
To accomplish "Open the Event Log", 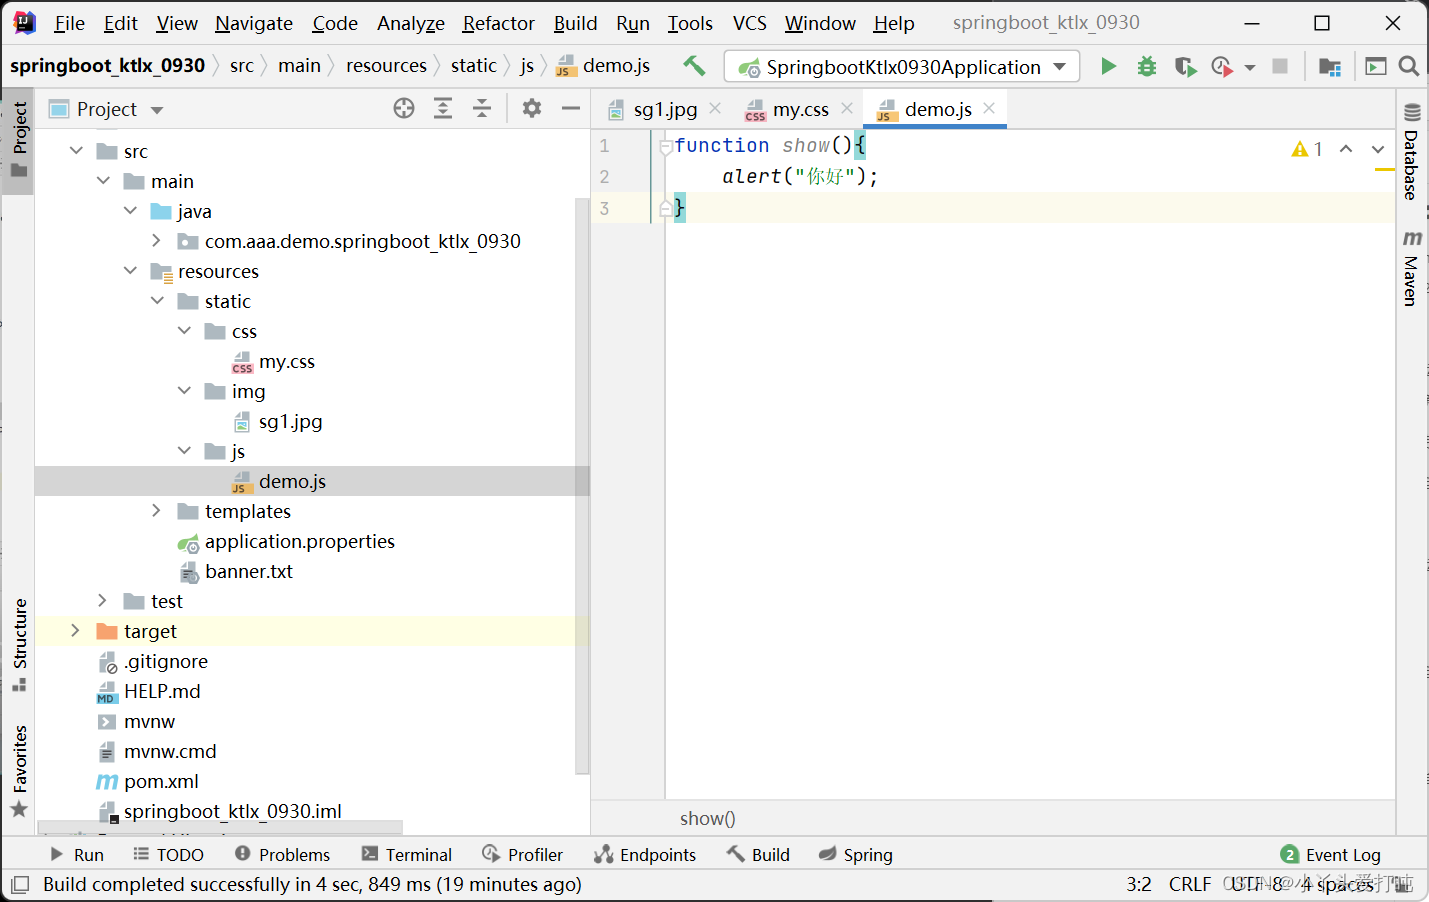I will (x=1331, y=855).
